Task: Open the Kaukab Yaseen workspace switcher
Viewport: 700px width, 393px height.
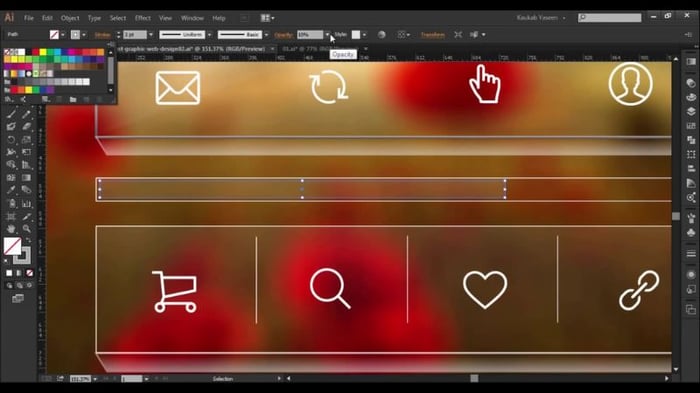Action: (x=541, y=18)
